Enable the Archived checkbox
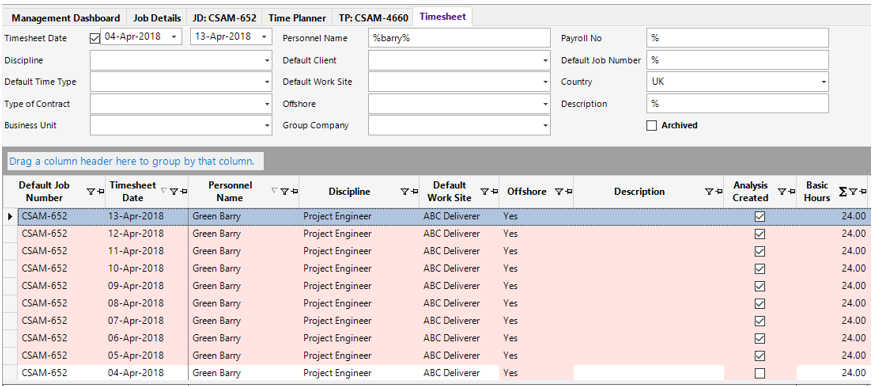872x386 pixels. (x=652, y=126)
